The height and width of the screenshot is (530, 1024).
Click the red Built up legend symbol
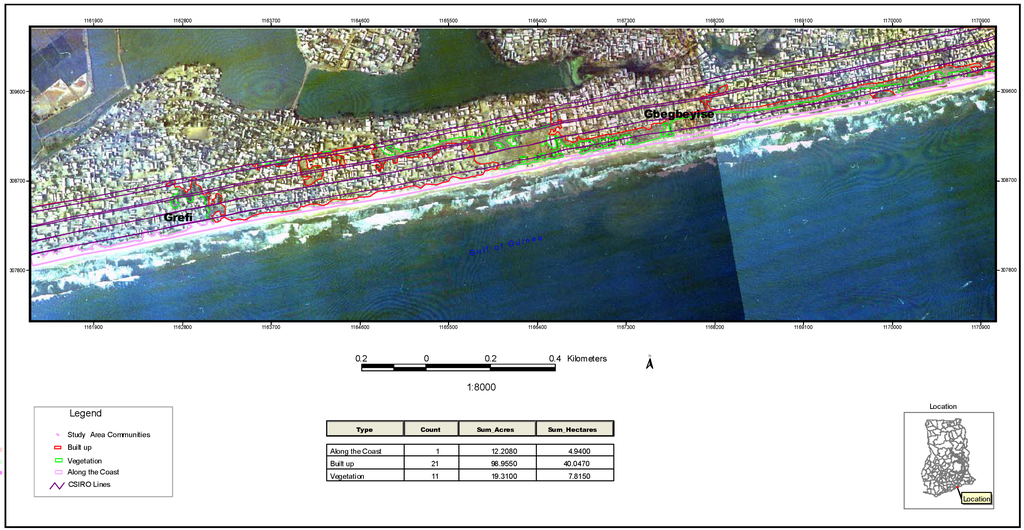point(57,448)
